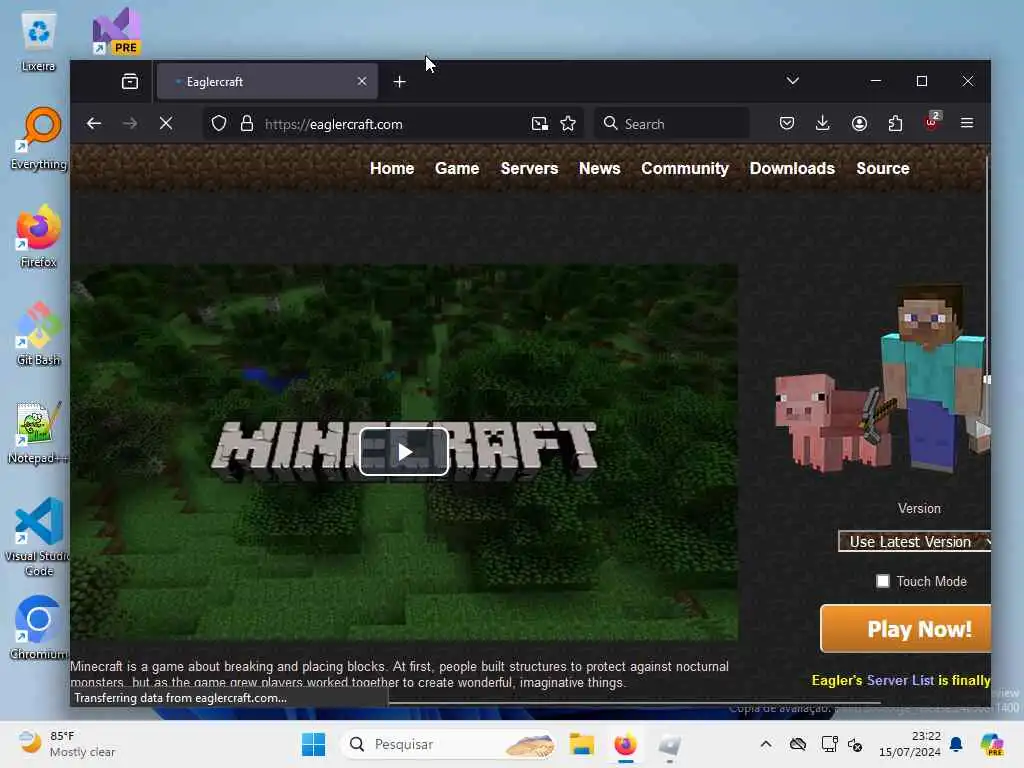Open the notification bell in the taskbar
Image resolution: width=1024 pixels, height=768 pixels.
coord(956,744)
